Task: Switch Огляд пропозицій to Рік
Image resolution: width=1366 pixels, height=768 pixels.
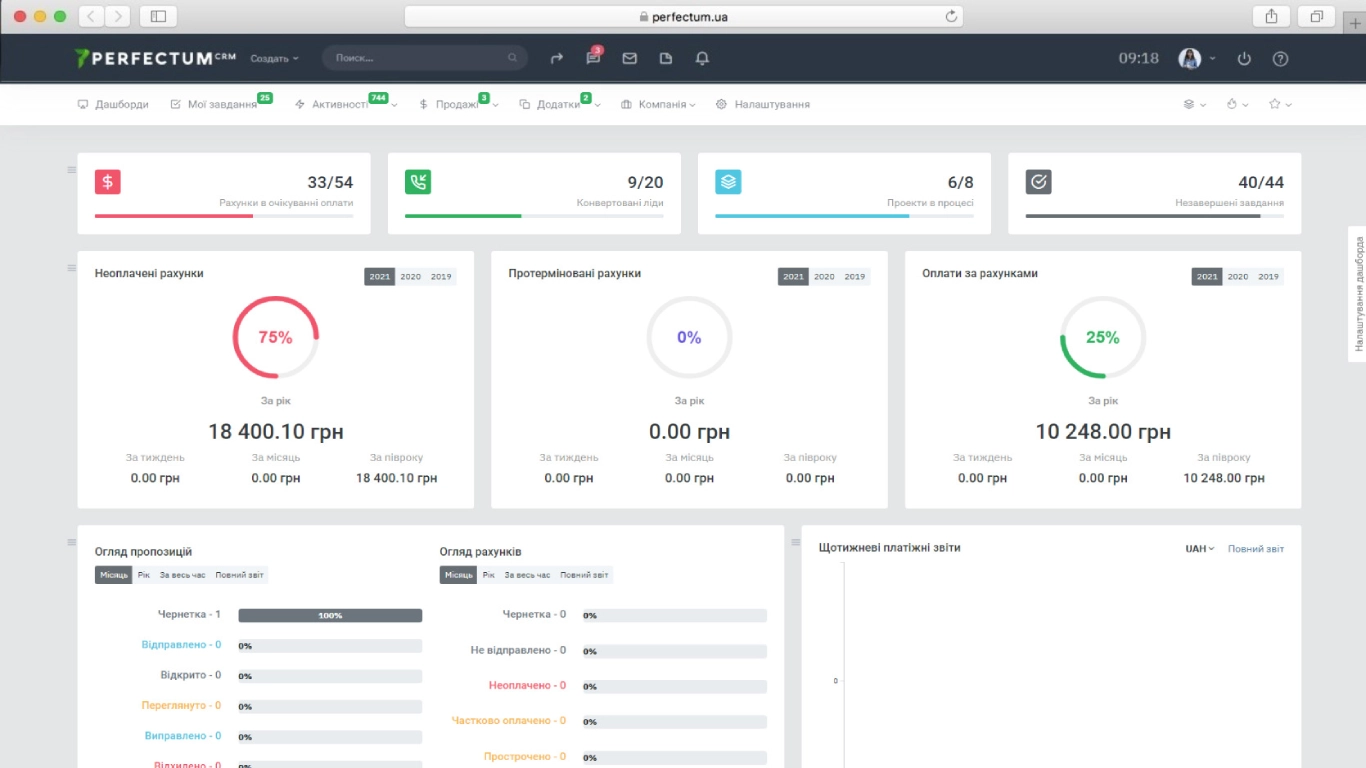Action: pos(144,575)
